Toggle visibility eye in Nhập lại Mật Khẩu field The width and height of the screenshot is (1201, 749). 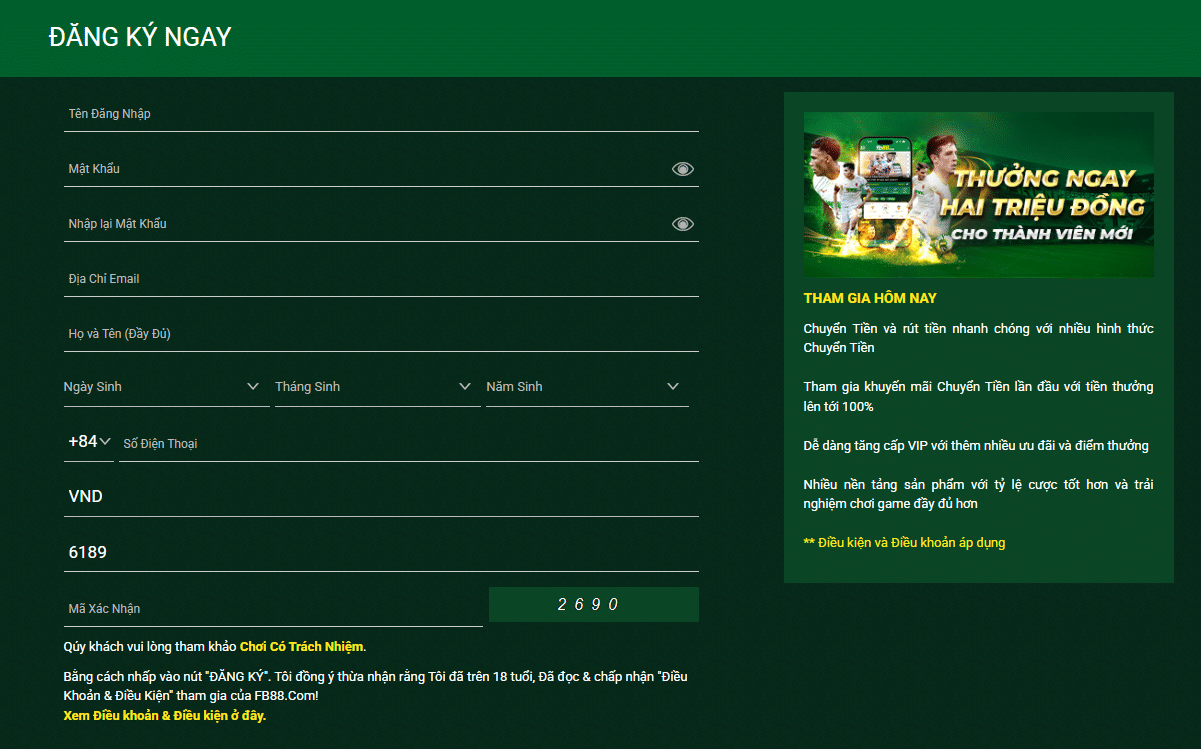682,224
